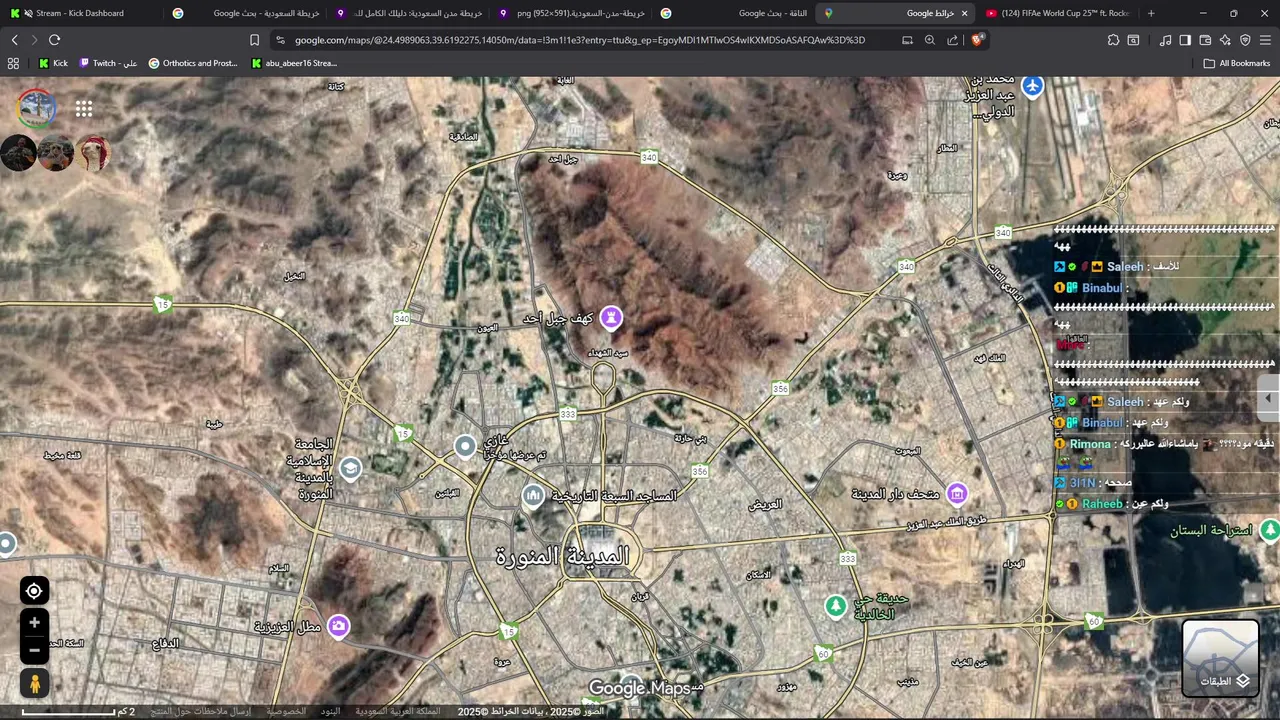Screen dimensions: 1280x720
Task: Click the كهف جبل أحد purple marker
Action: tap(611, 318)
